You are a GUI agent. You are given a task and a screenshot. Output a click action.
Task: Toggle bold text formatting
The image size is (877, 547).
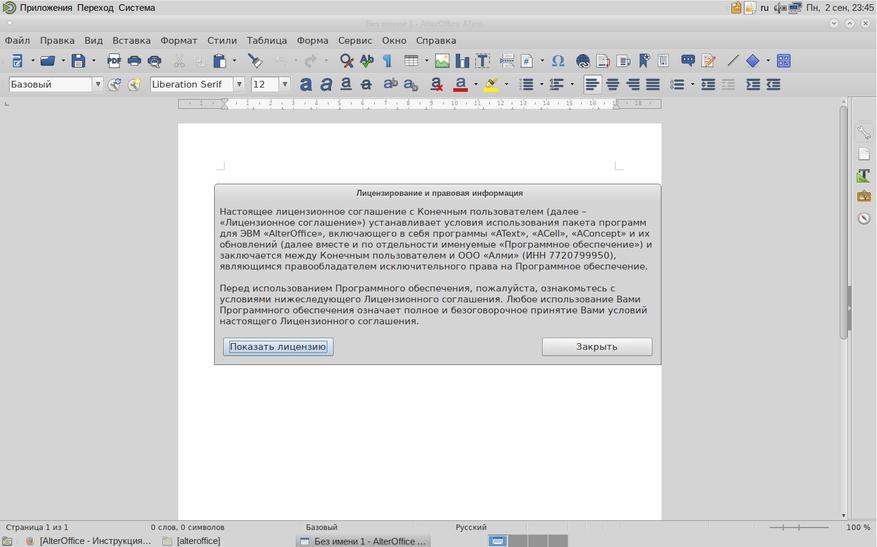(305, 84)
